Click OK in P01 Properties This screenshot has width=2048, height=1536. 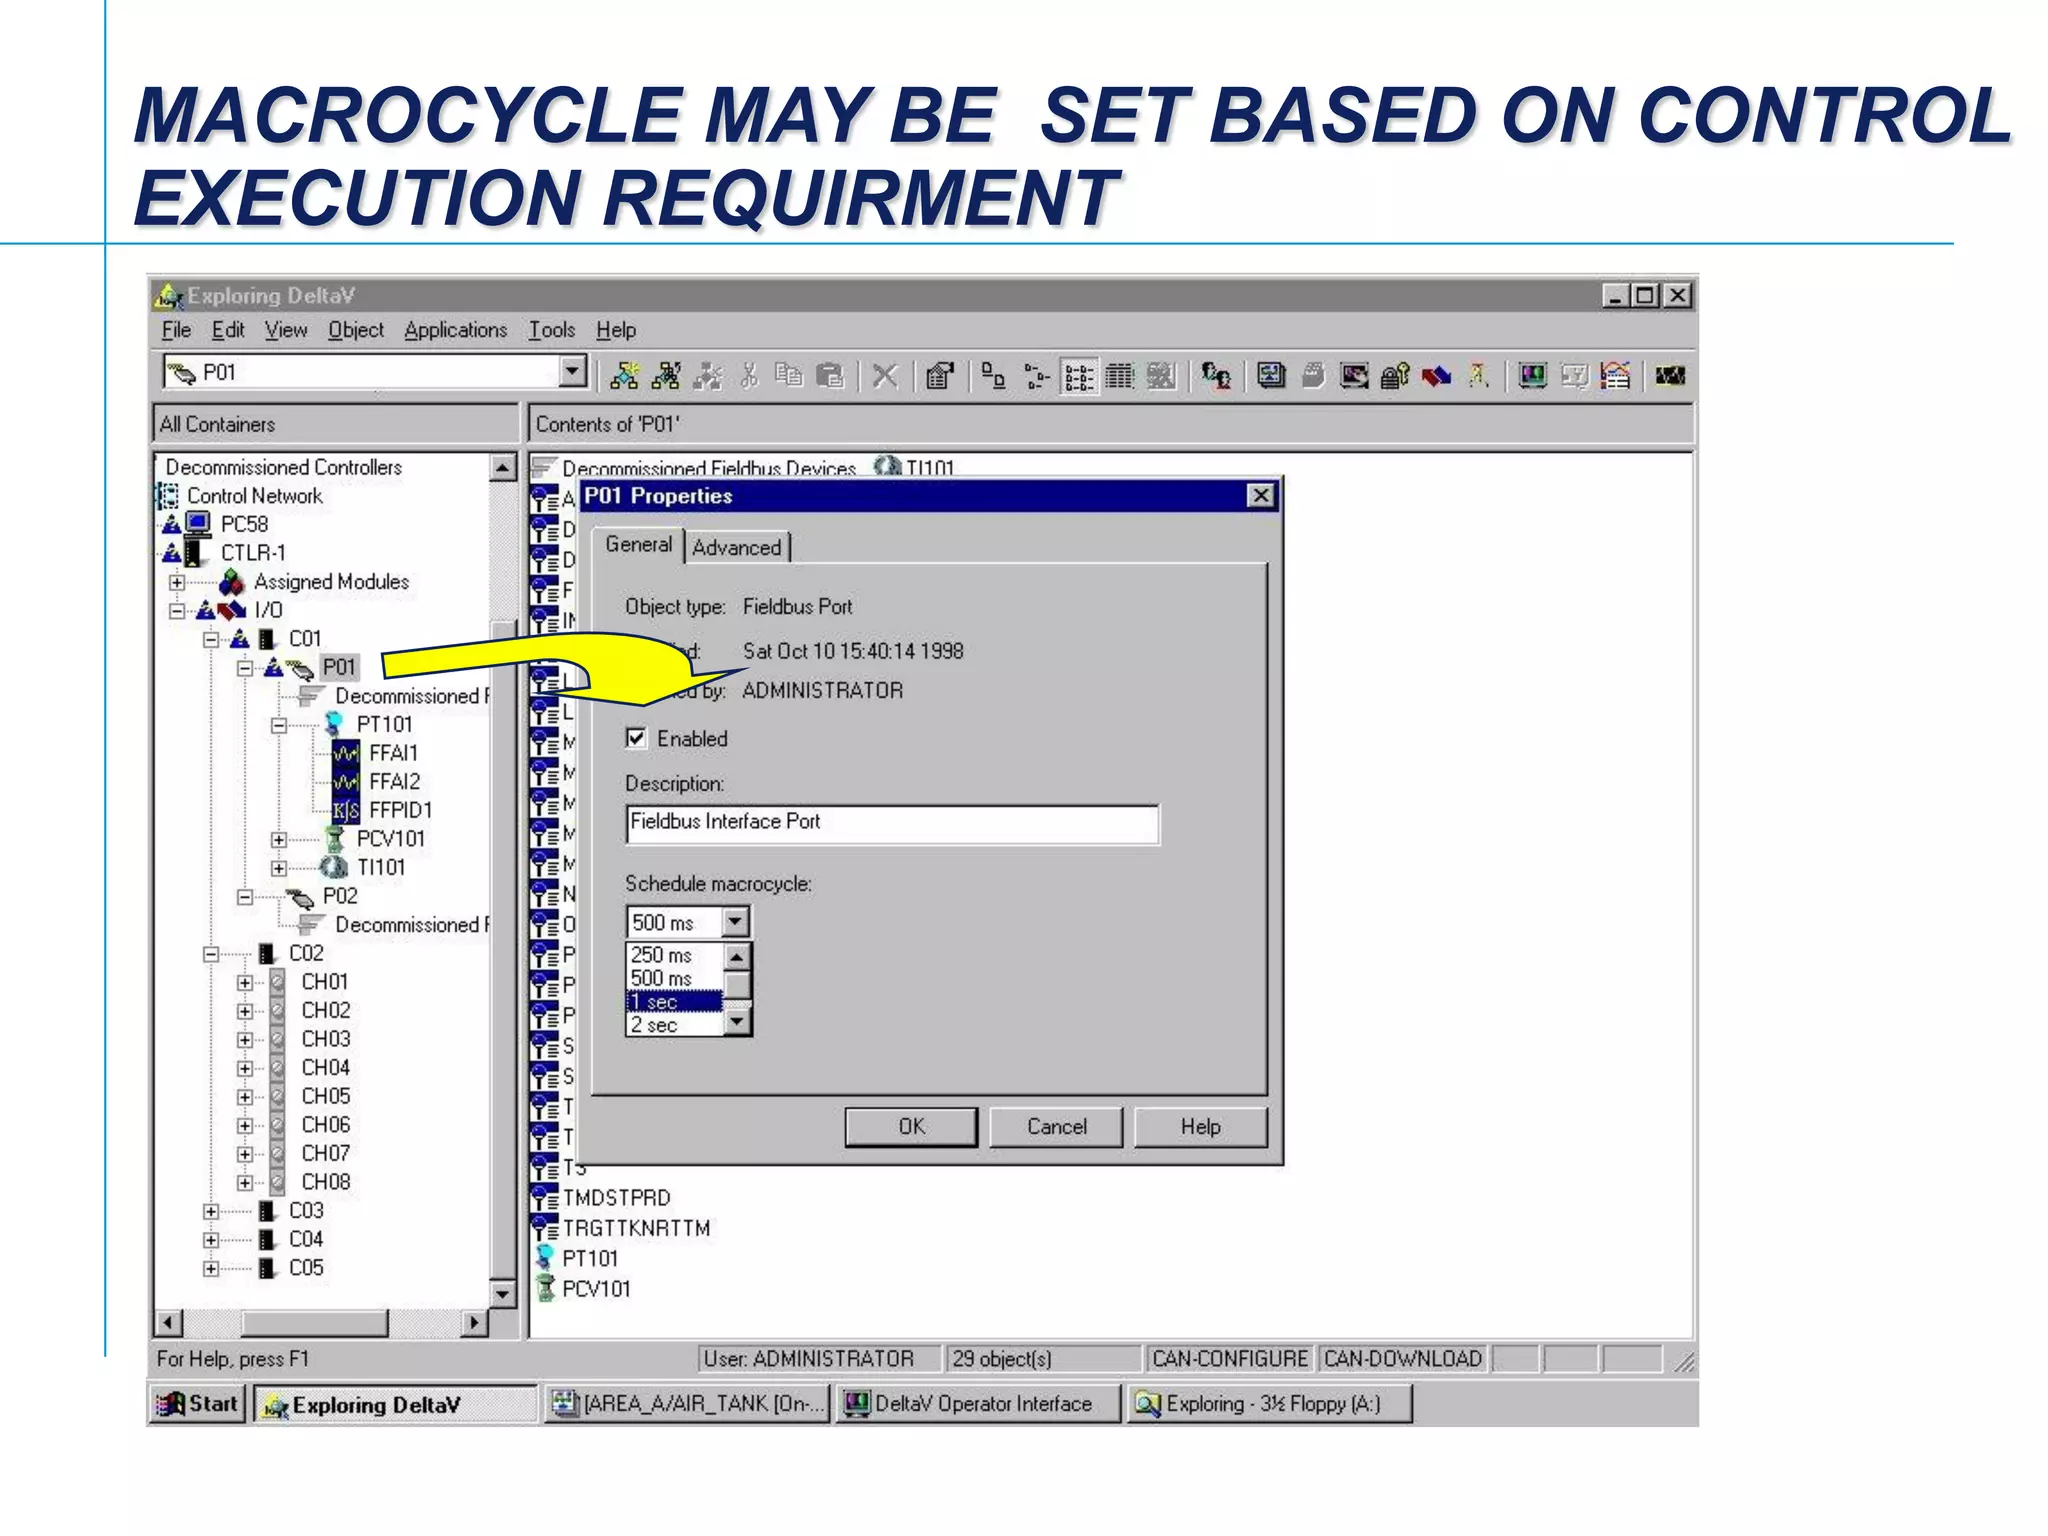pyautogui.click(x=911, y=1127)
